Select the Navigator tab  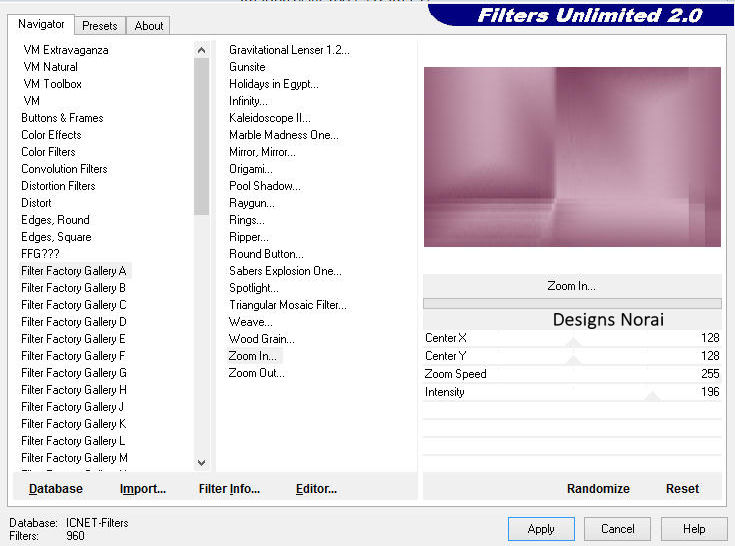point(41,24)
